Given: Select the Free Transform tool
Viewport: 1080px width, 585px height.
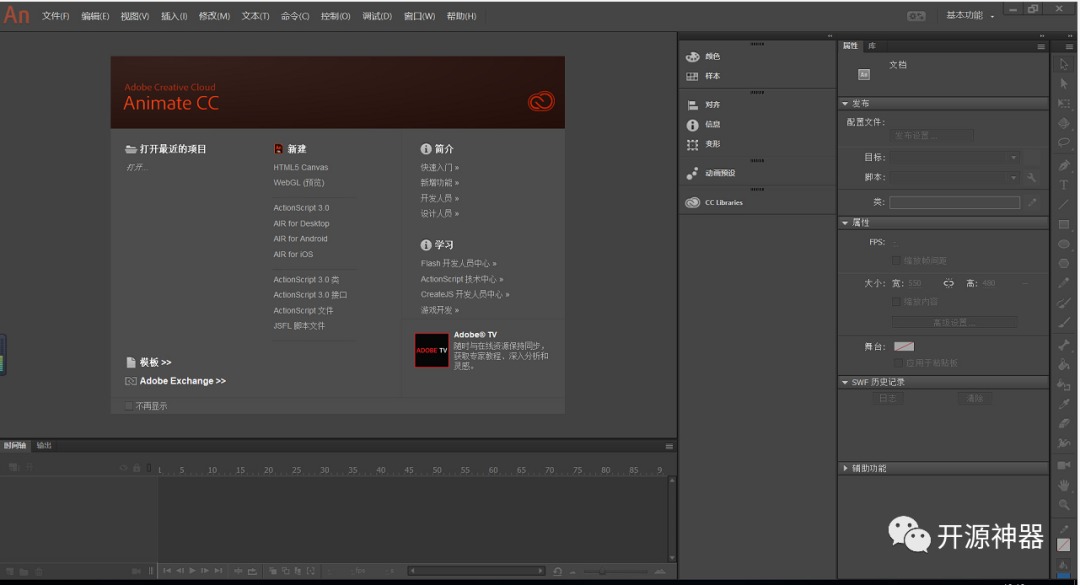Looking at the screenshot, I should [x=1064, y=103].
